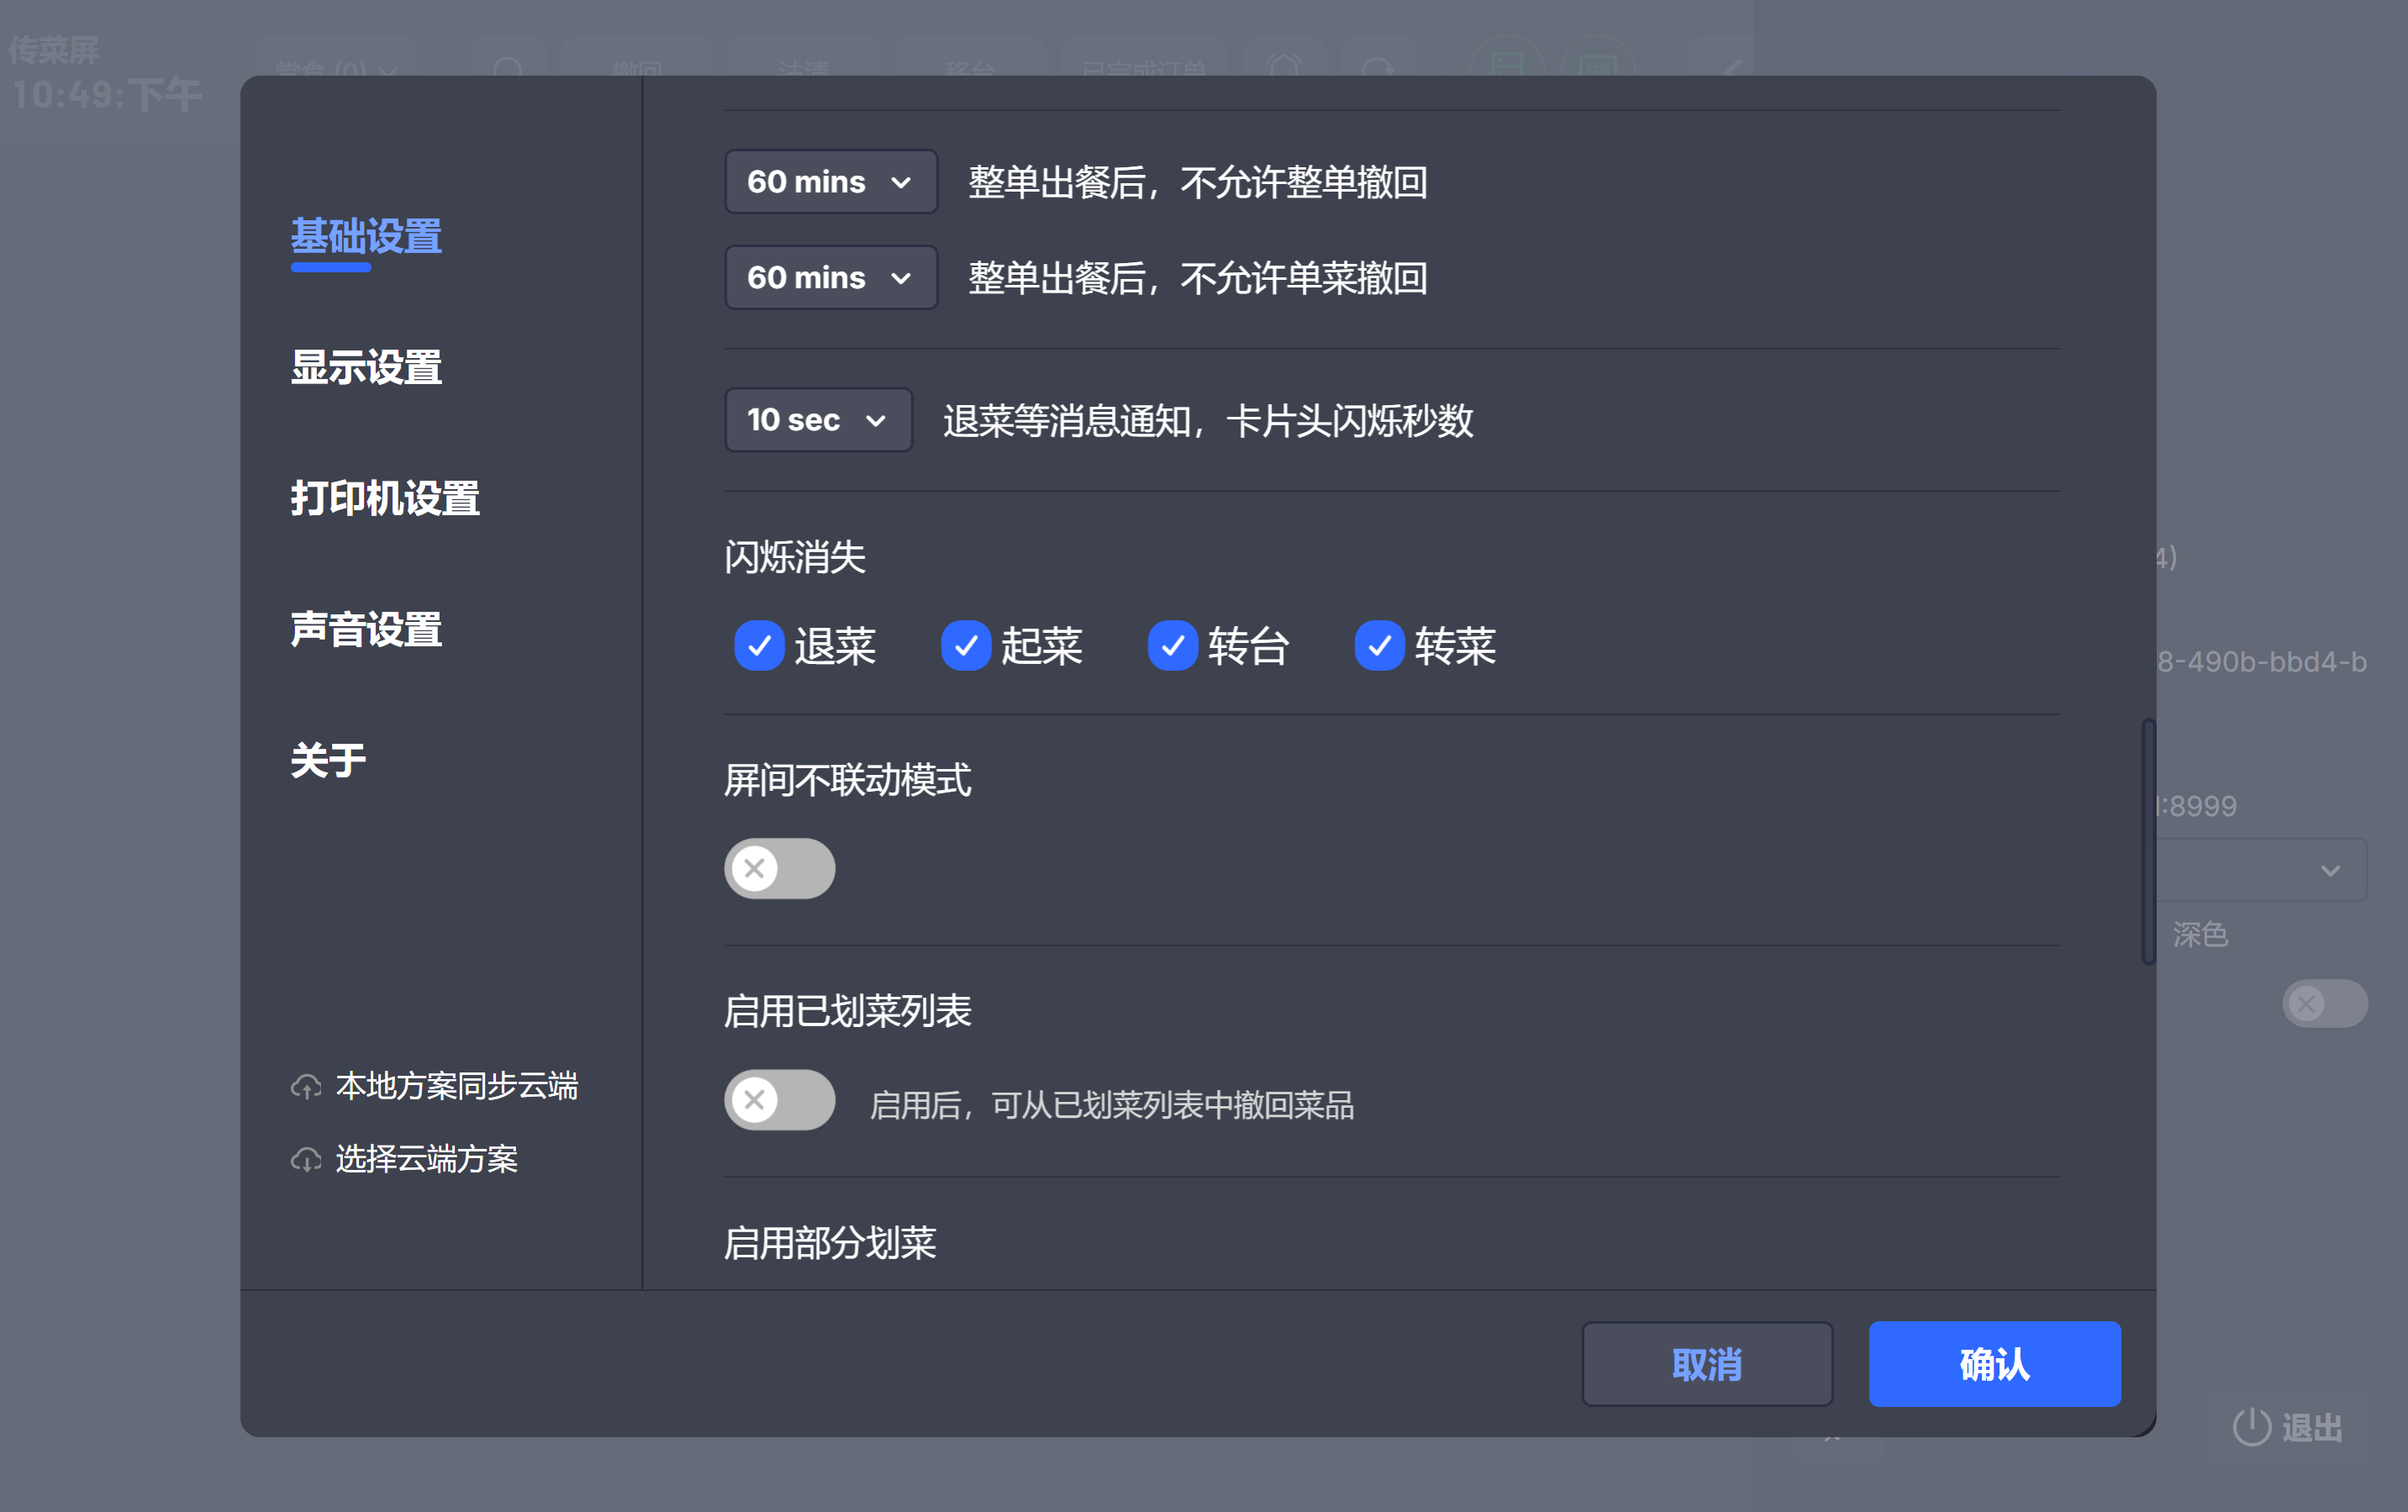Click label 退菜等消息通知，卡片头闪烁秒数

[x=1208, y=421]
